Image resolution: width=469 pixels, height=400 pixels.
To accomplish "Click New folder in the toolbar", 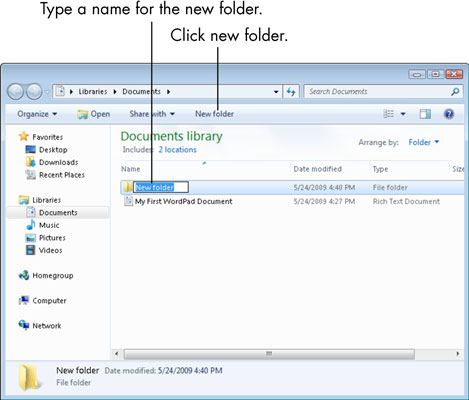I will pyautogui.click(x=214, y=114).
